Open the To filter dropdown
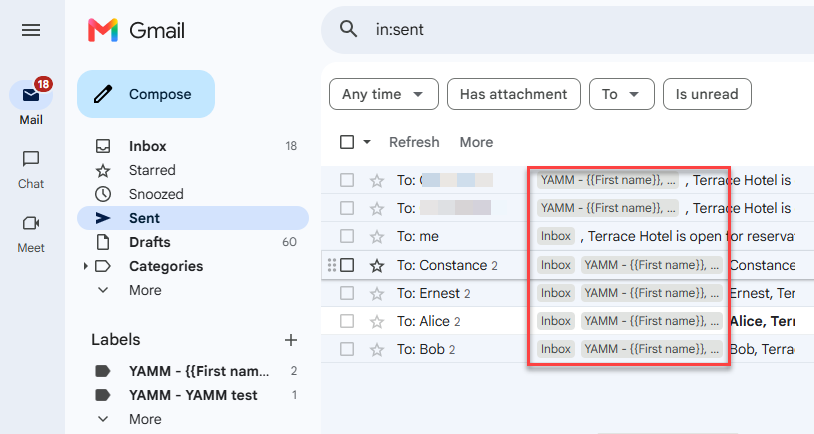This screenshot has height=434, width=814. click(x=621, y=94)
